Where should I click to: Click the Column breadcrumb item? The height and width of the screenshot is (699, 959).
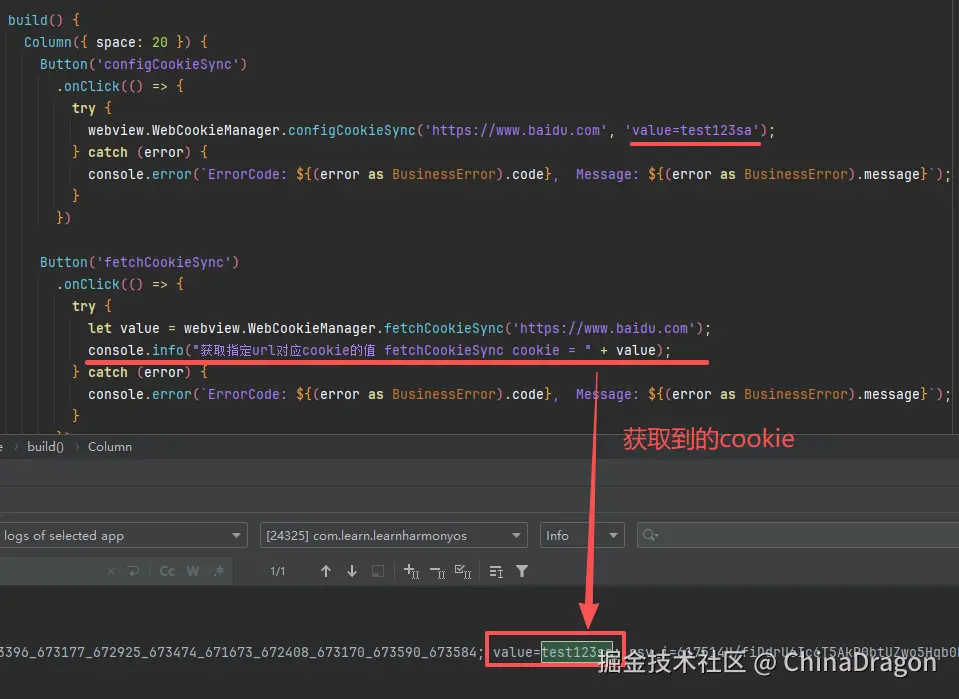point(109,446)
